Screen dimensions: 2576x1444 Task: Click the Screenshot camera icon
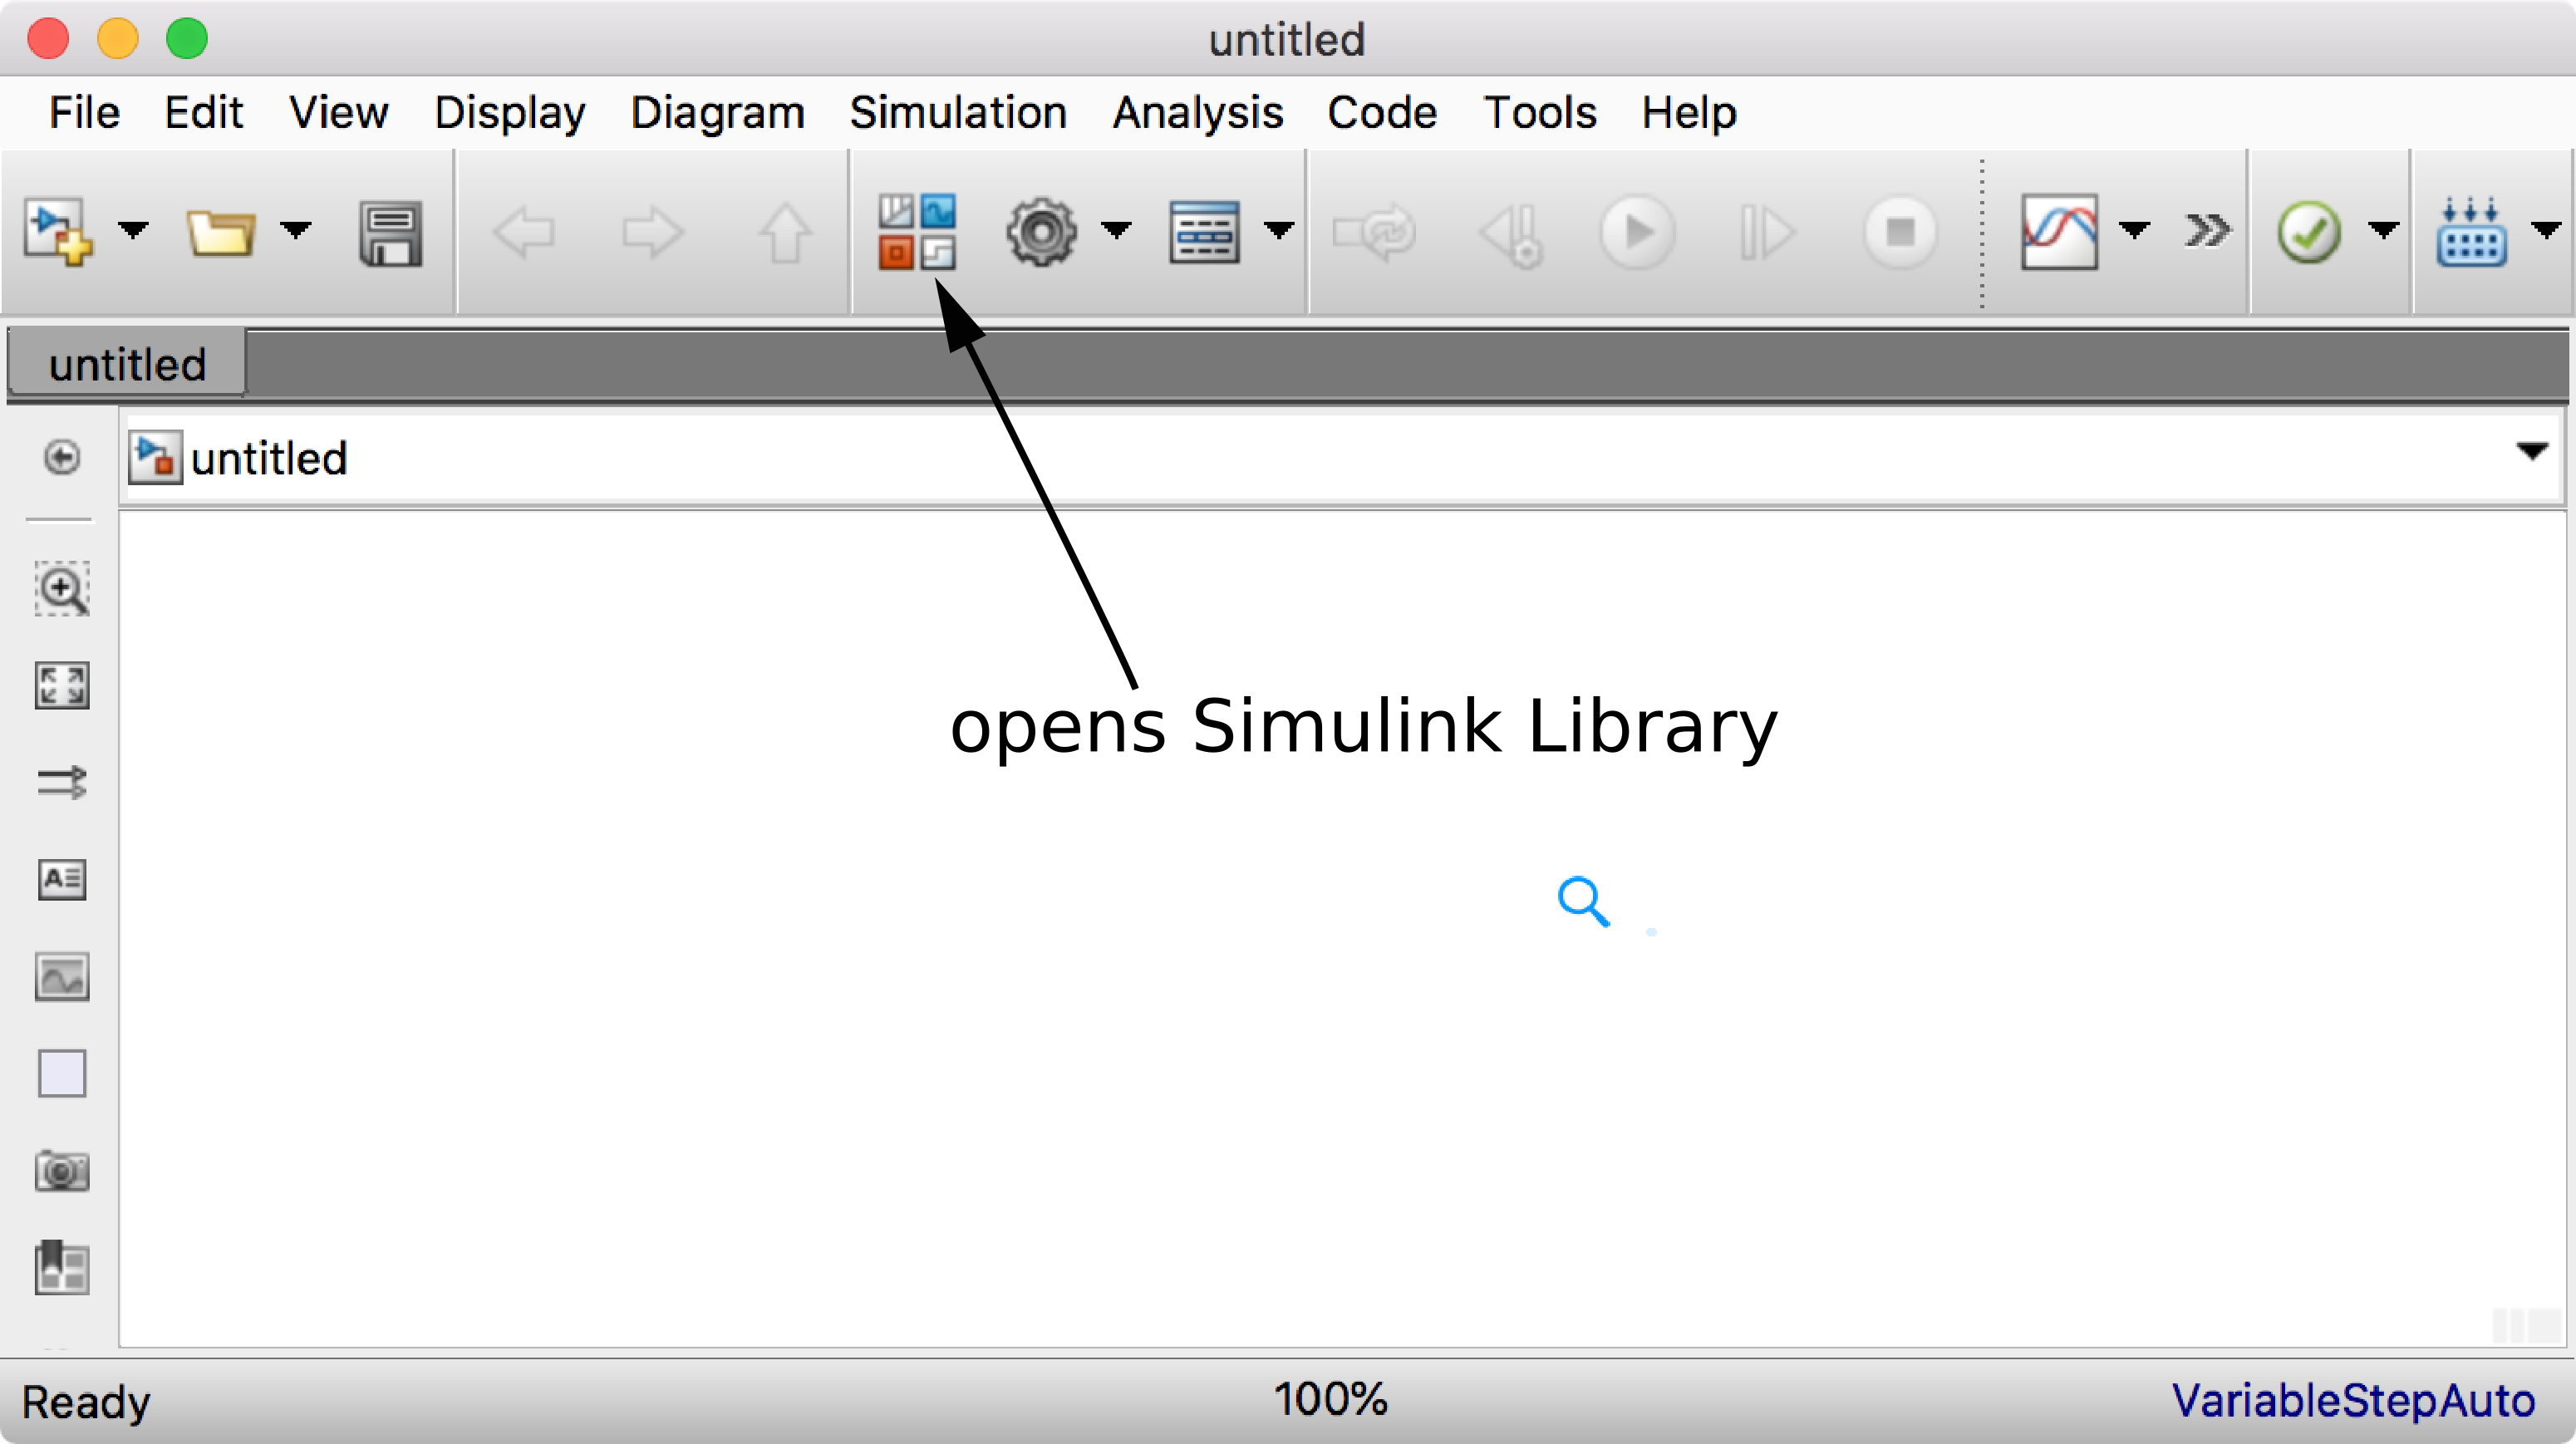tap(62, 1171)
